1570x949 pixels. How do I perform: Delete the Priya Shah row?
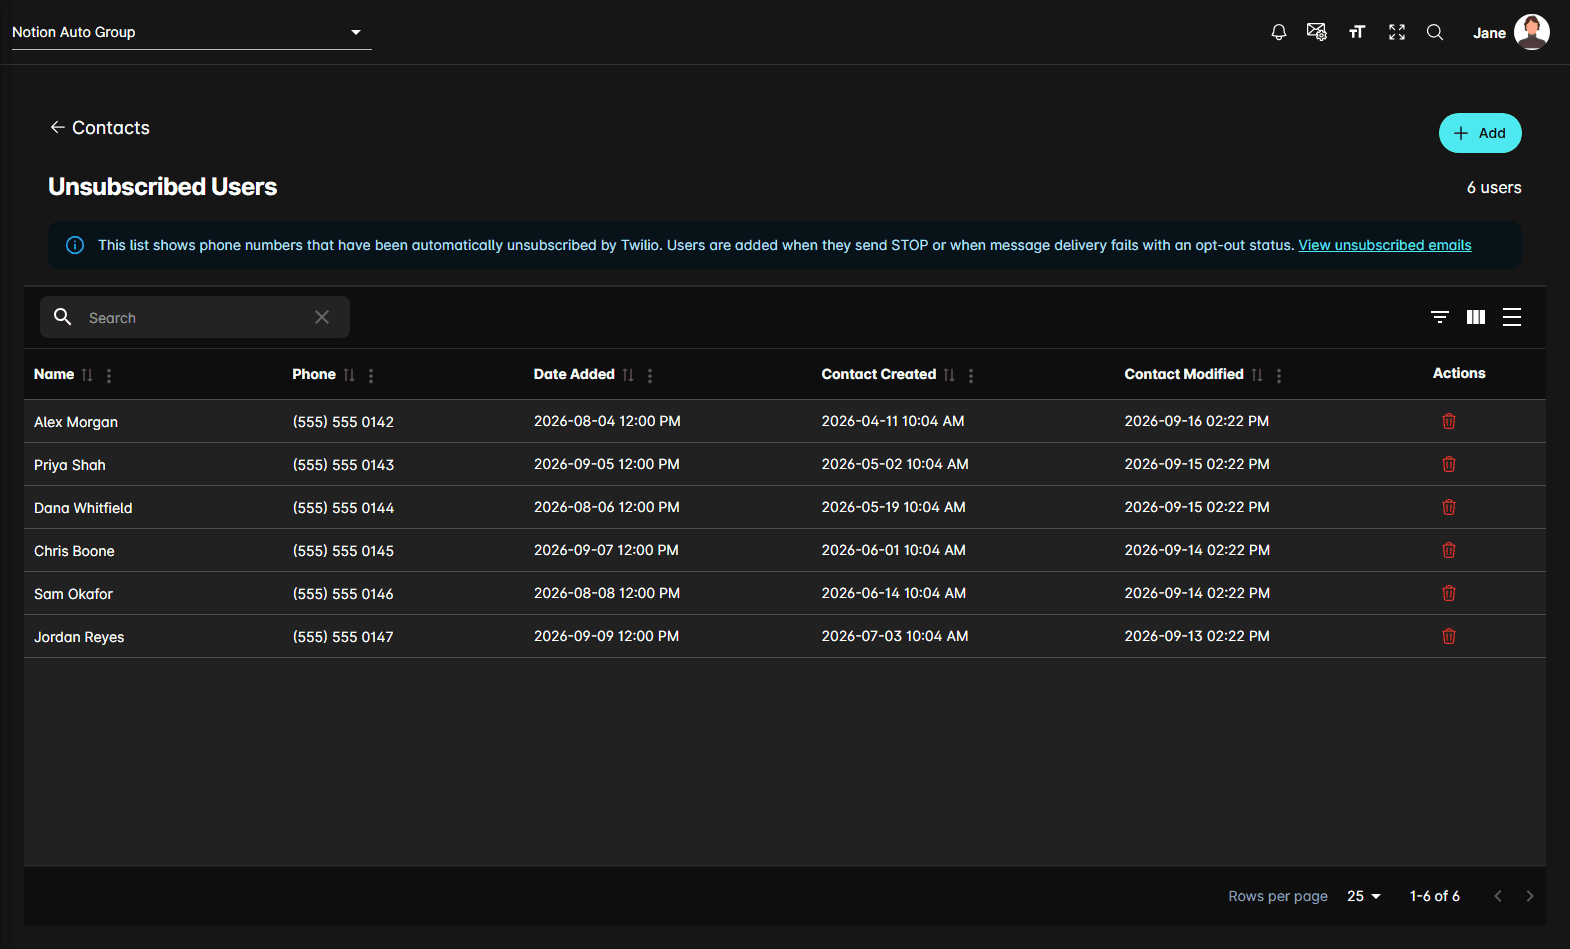[x=1449, y=464]
